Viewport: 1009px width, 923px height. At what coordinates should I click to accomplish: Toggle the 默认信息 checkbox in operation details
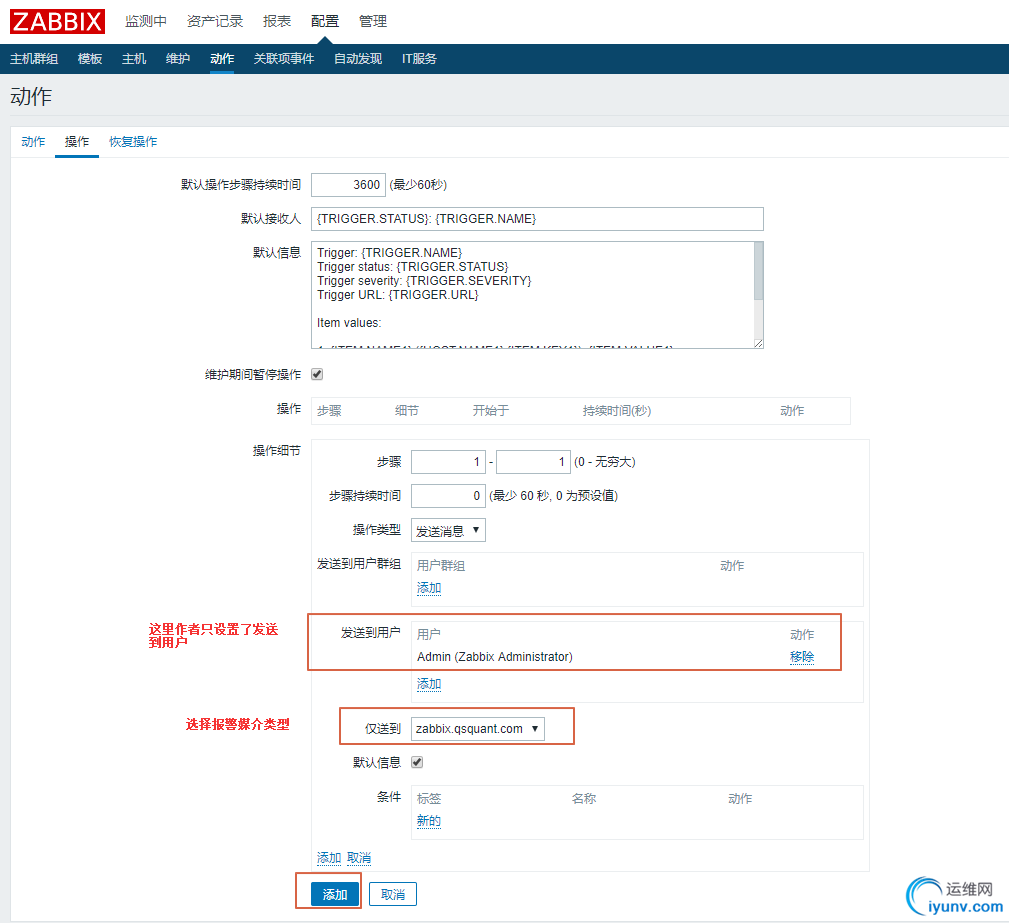[417, 762]
